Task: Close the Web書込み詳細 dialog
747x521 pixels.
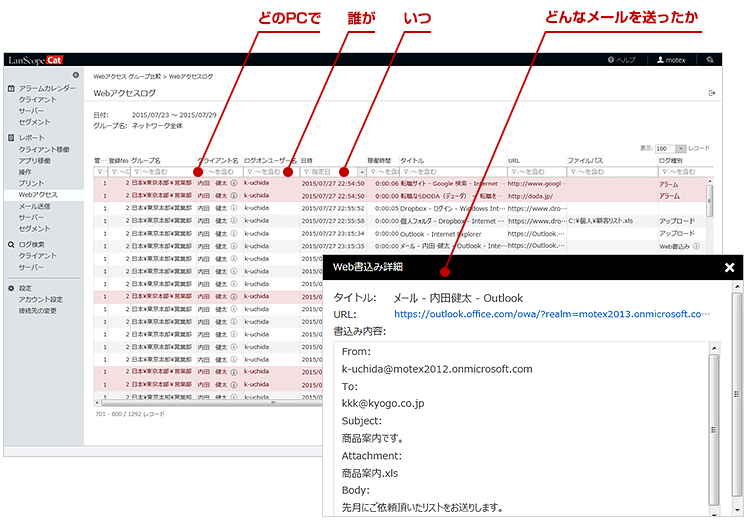Action: point(729,268)
